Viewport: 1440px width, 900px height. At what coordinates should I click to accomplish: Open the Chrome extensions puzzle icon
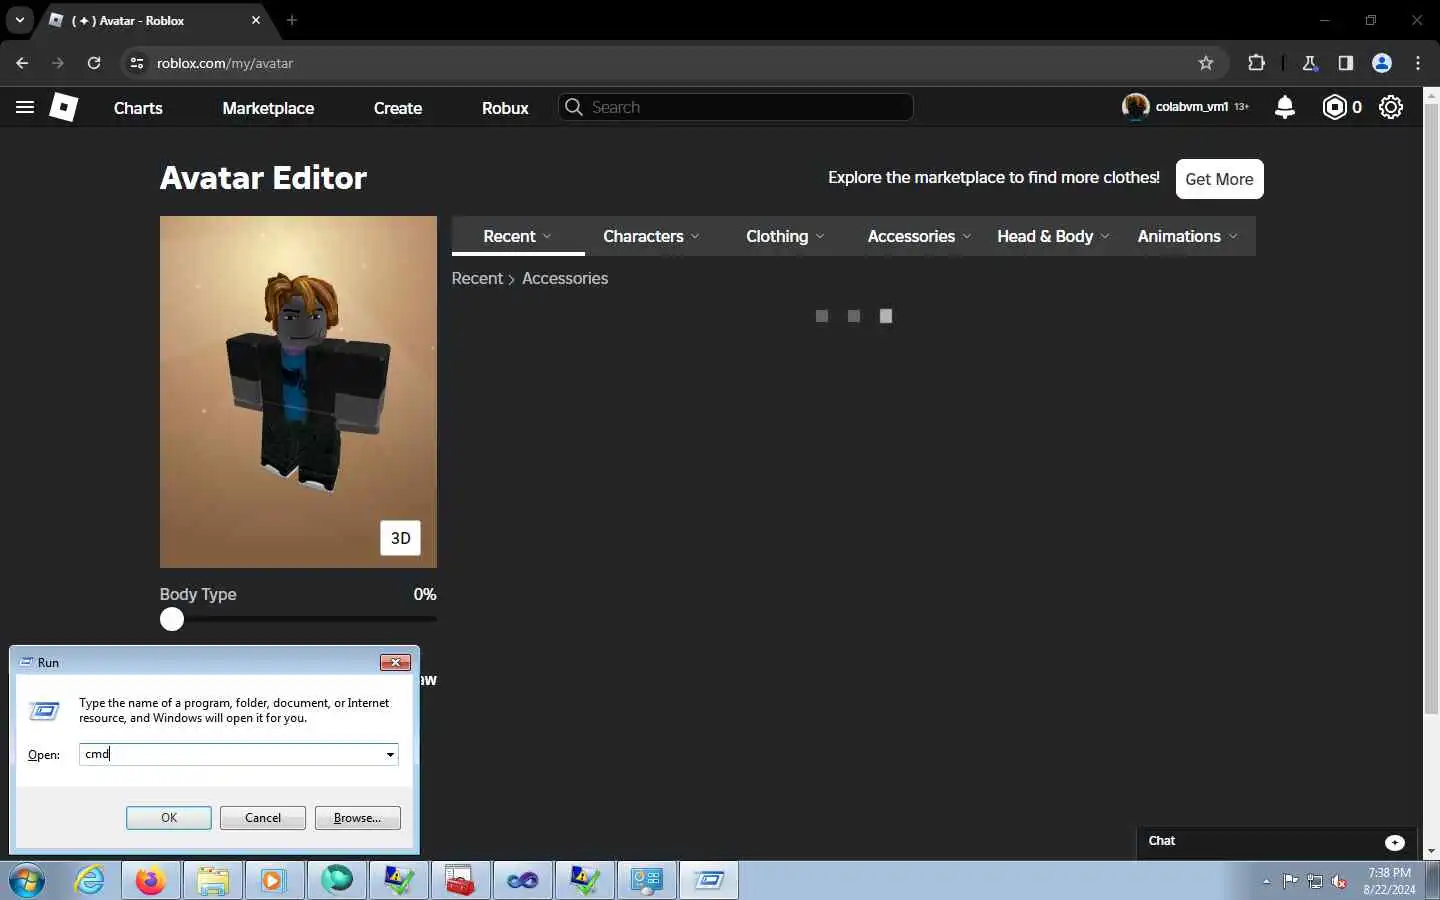(1257, 63)
